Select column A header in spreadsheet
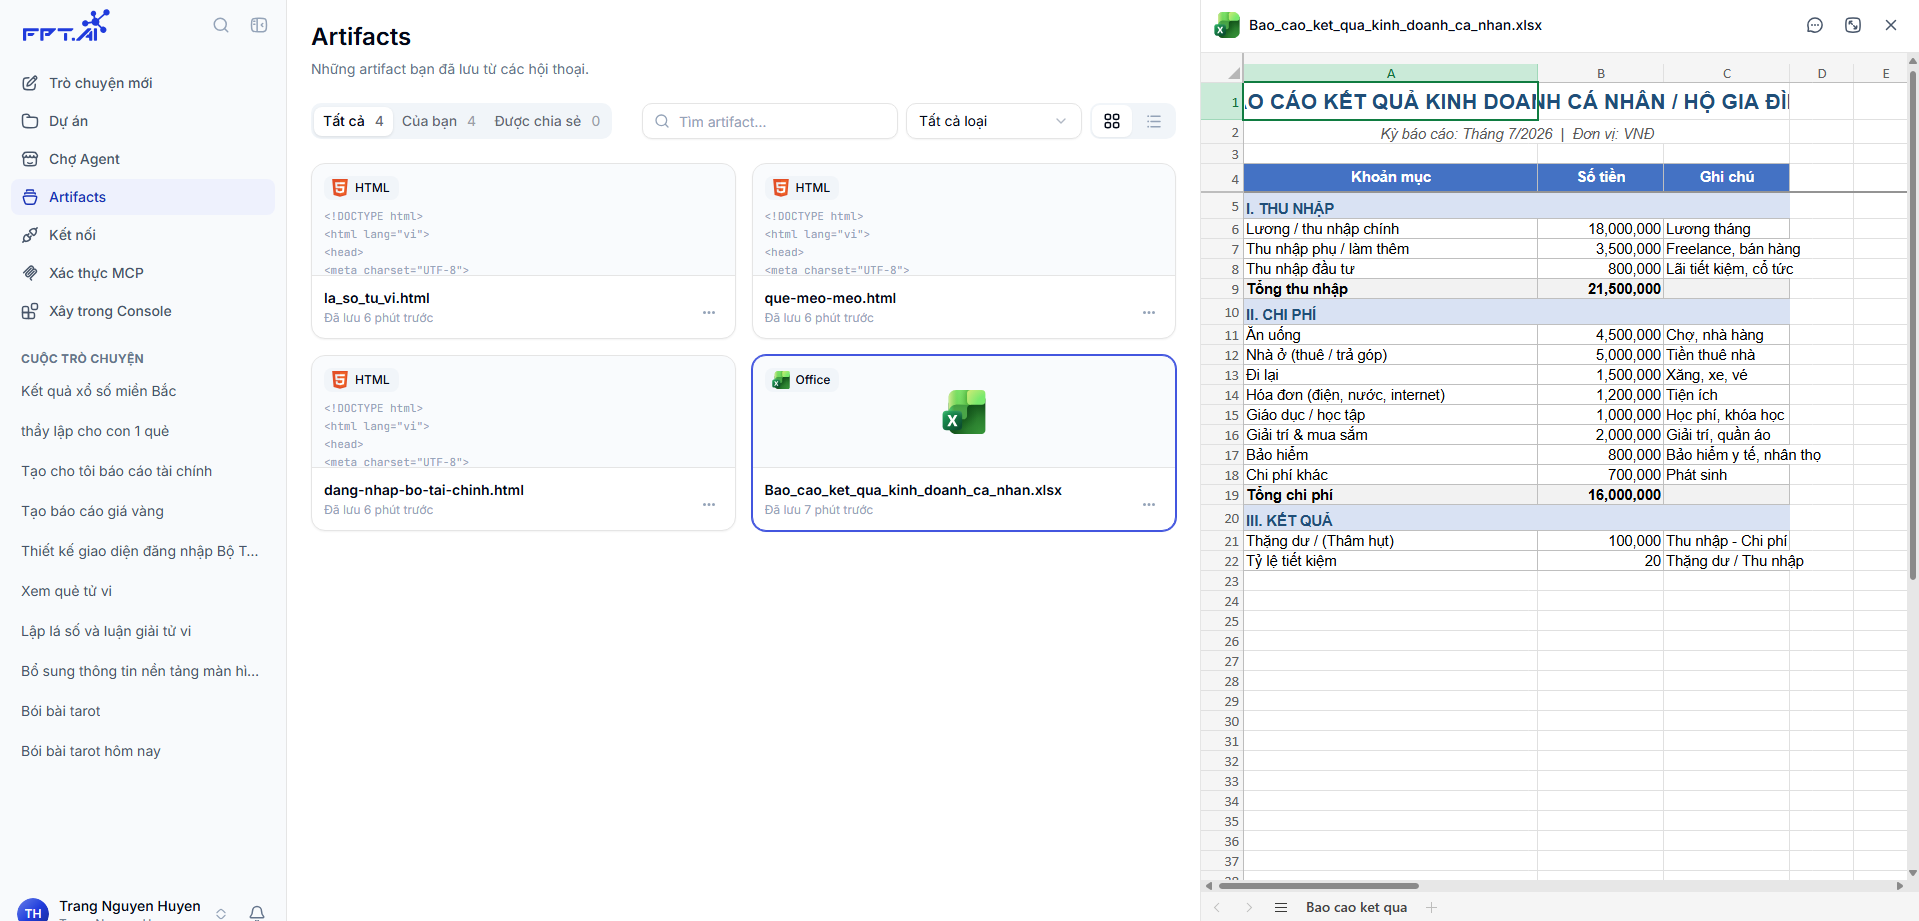This screenshot has width=1919, height=921. pos(1390,73)
